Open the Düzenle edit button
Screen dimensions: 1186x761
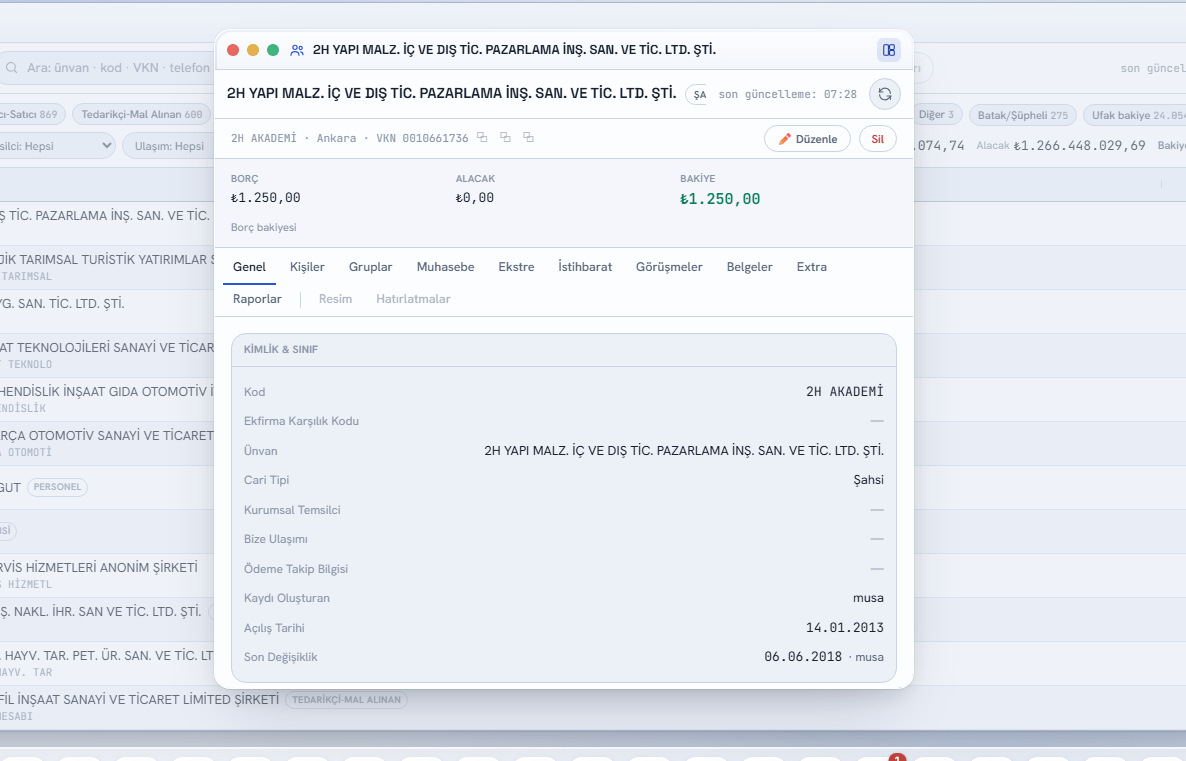[x=807, y=138]
